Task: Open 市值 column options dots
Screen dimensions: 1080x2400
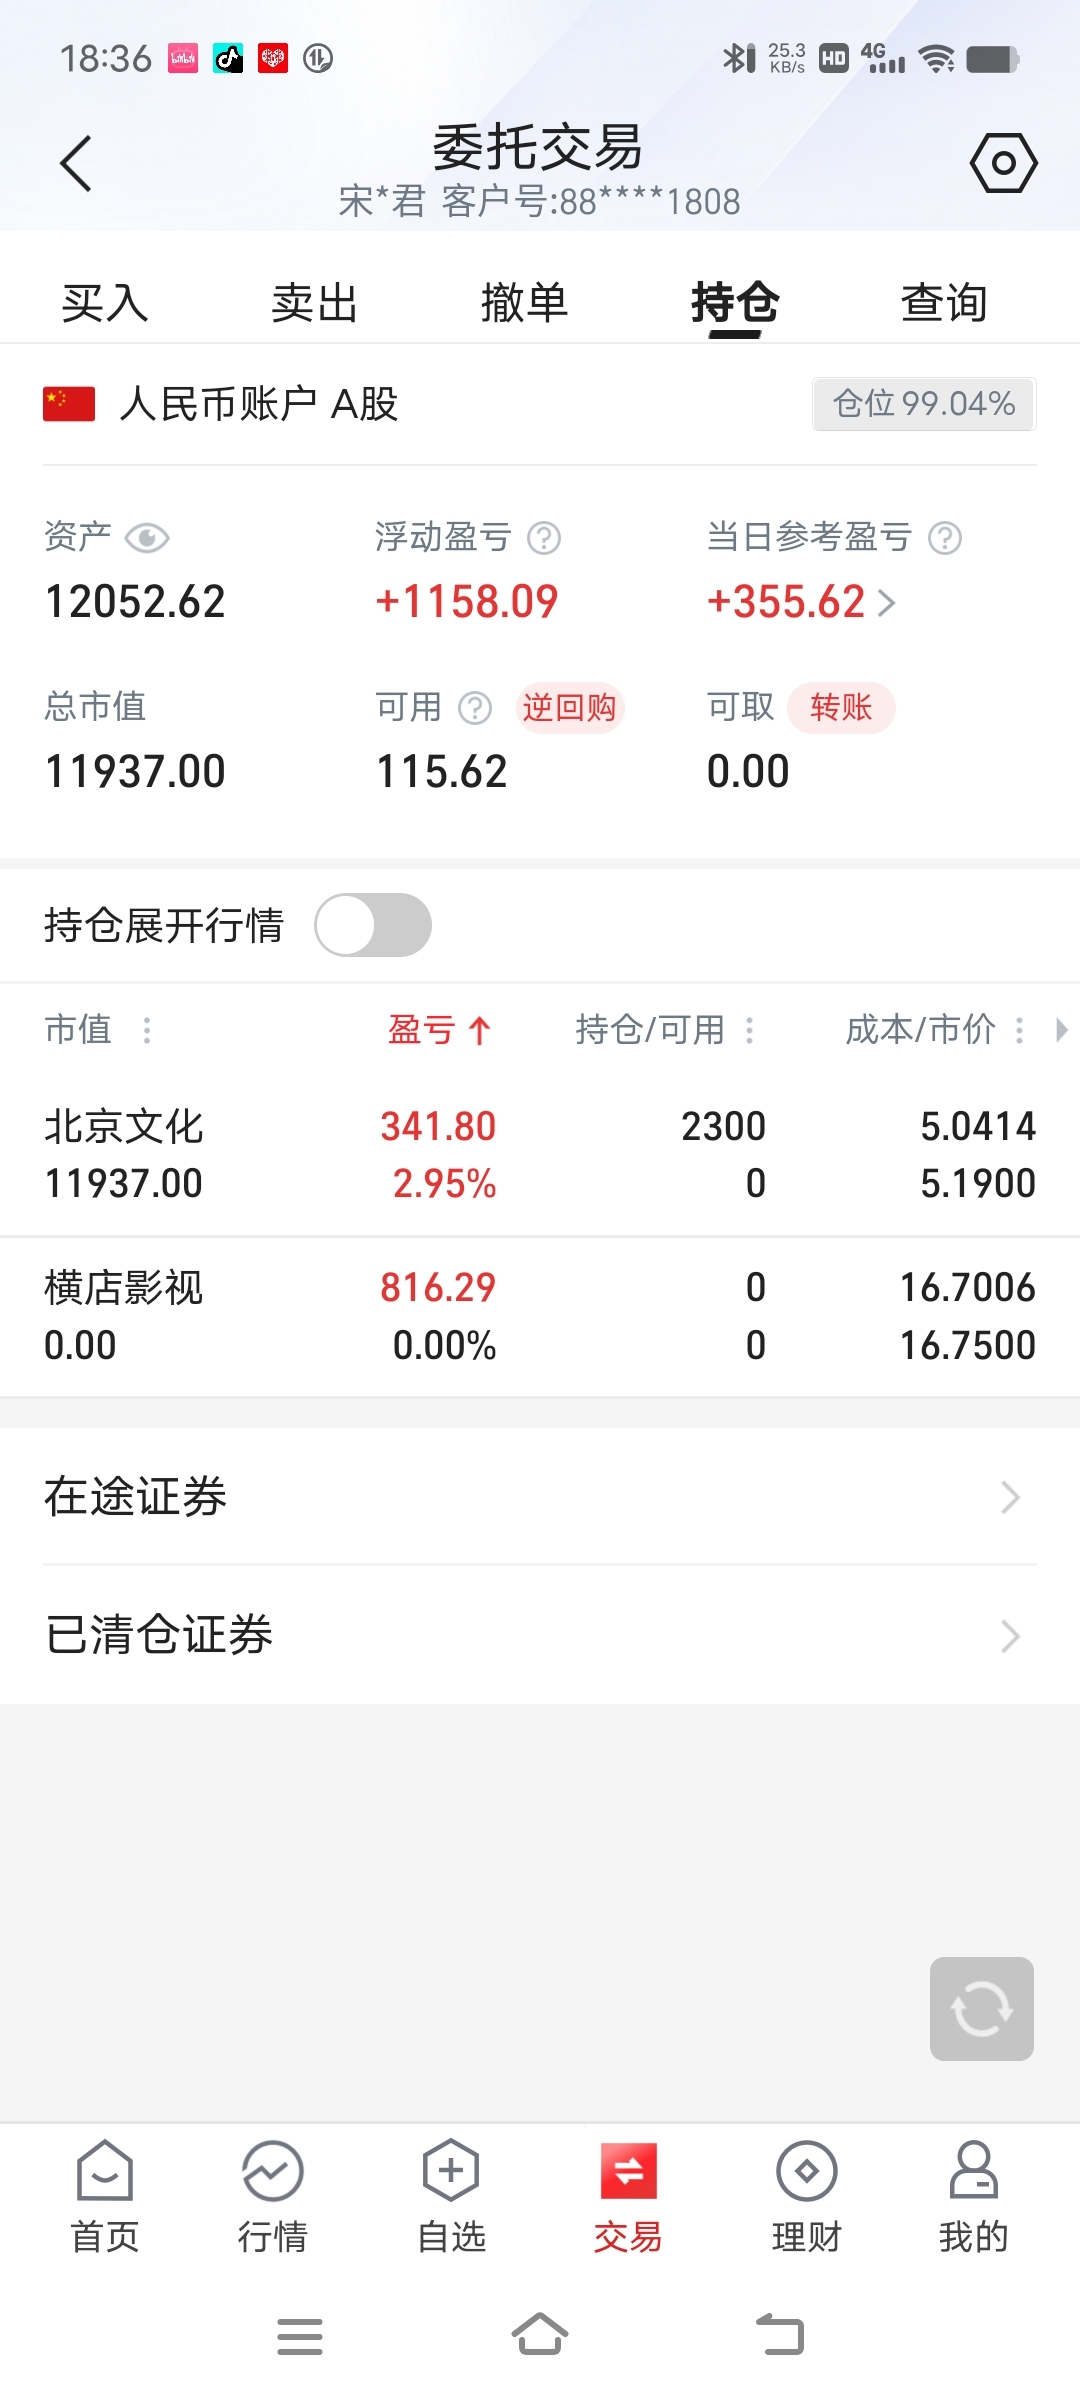Action: click(147, 1030)
